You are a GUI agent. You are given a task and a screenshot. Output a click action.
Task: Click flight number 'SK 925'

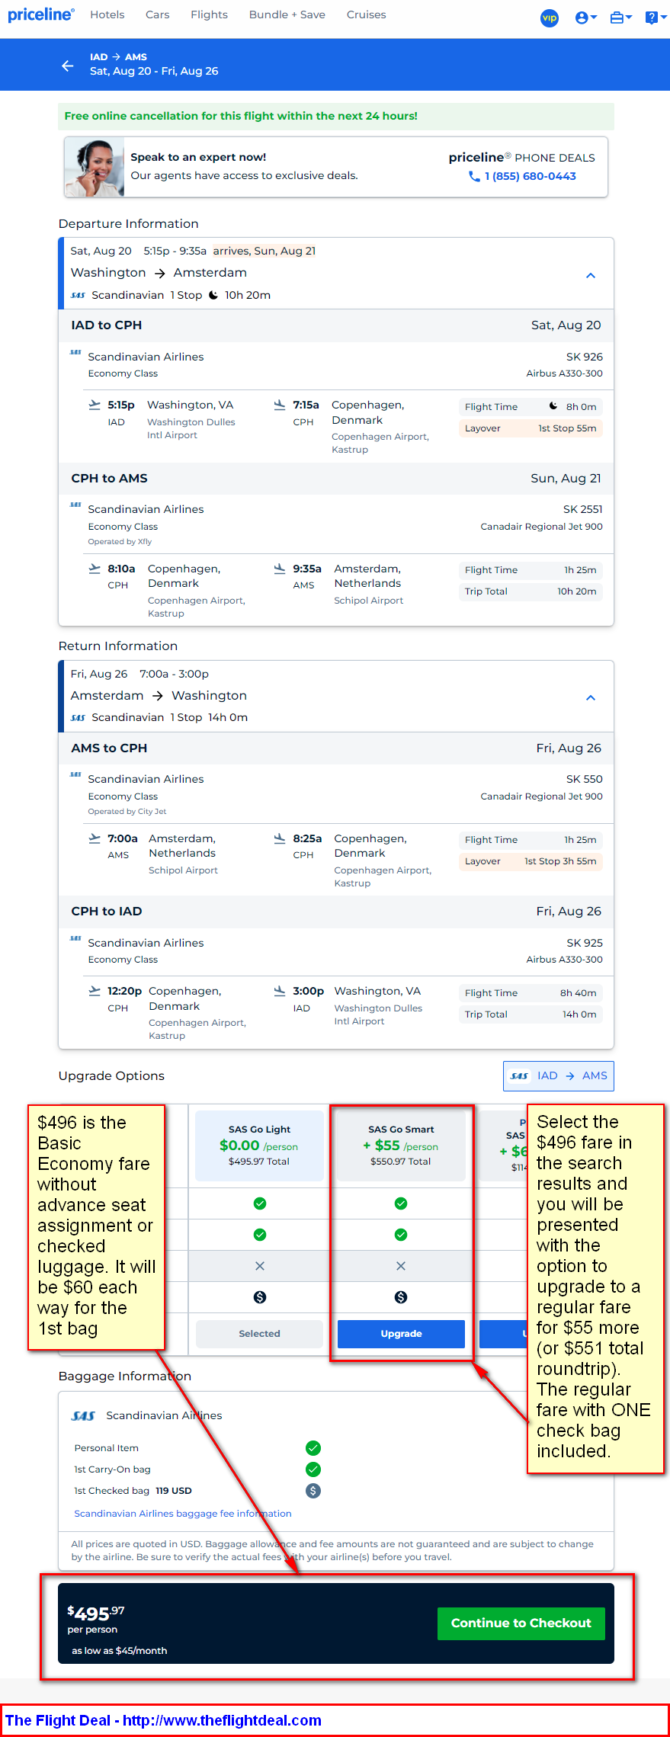[584, 943]
